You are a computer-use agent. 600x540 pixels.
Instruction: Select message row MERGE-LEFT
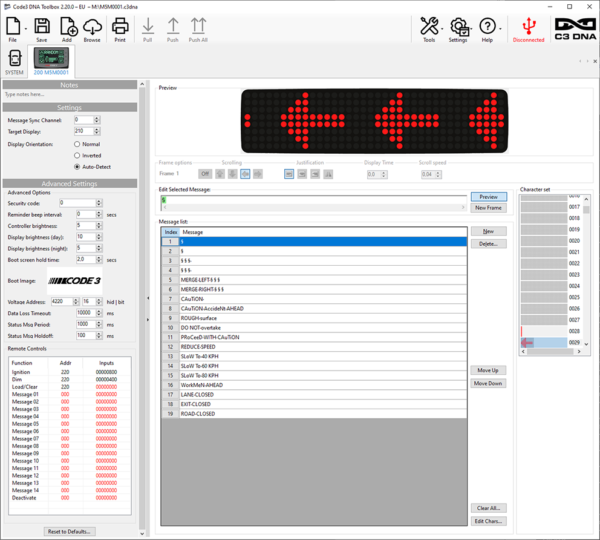pyautogui.click(x=314, y=280)
